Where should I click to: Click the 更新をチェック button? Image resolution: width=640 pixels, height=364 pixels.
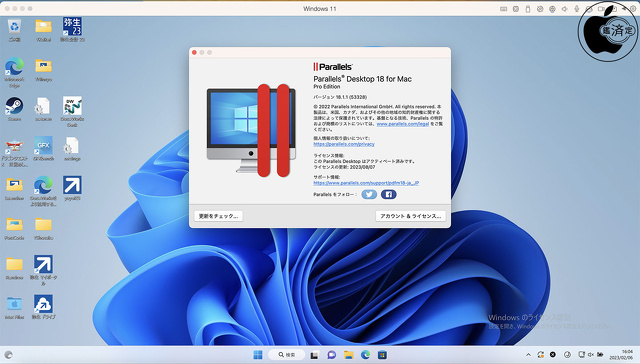218,216
